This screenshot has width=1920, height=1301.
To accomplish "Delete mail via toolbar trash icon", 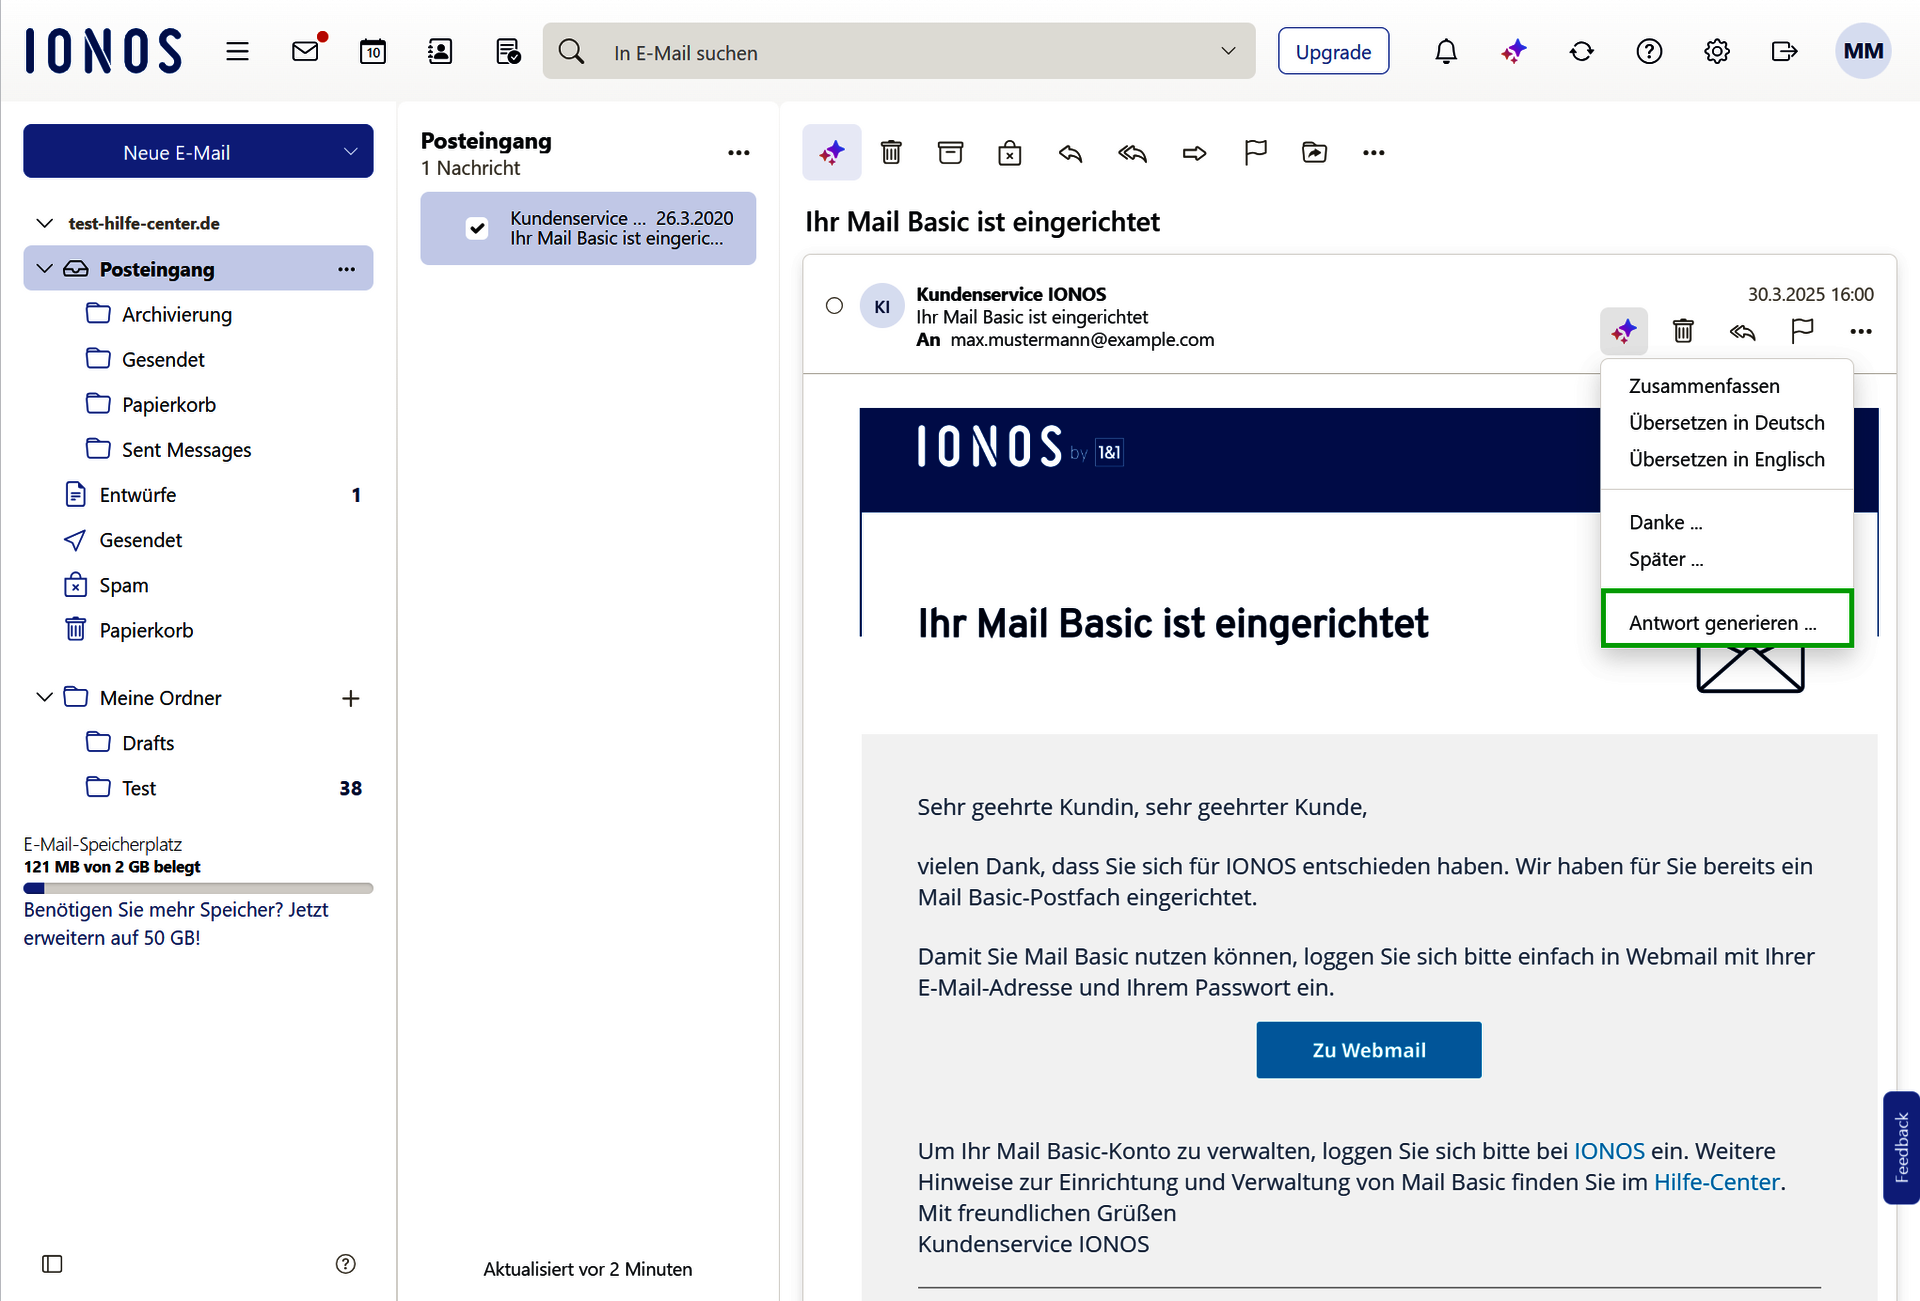I will click(x=891, y=152).
